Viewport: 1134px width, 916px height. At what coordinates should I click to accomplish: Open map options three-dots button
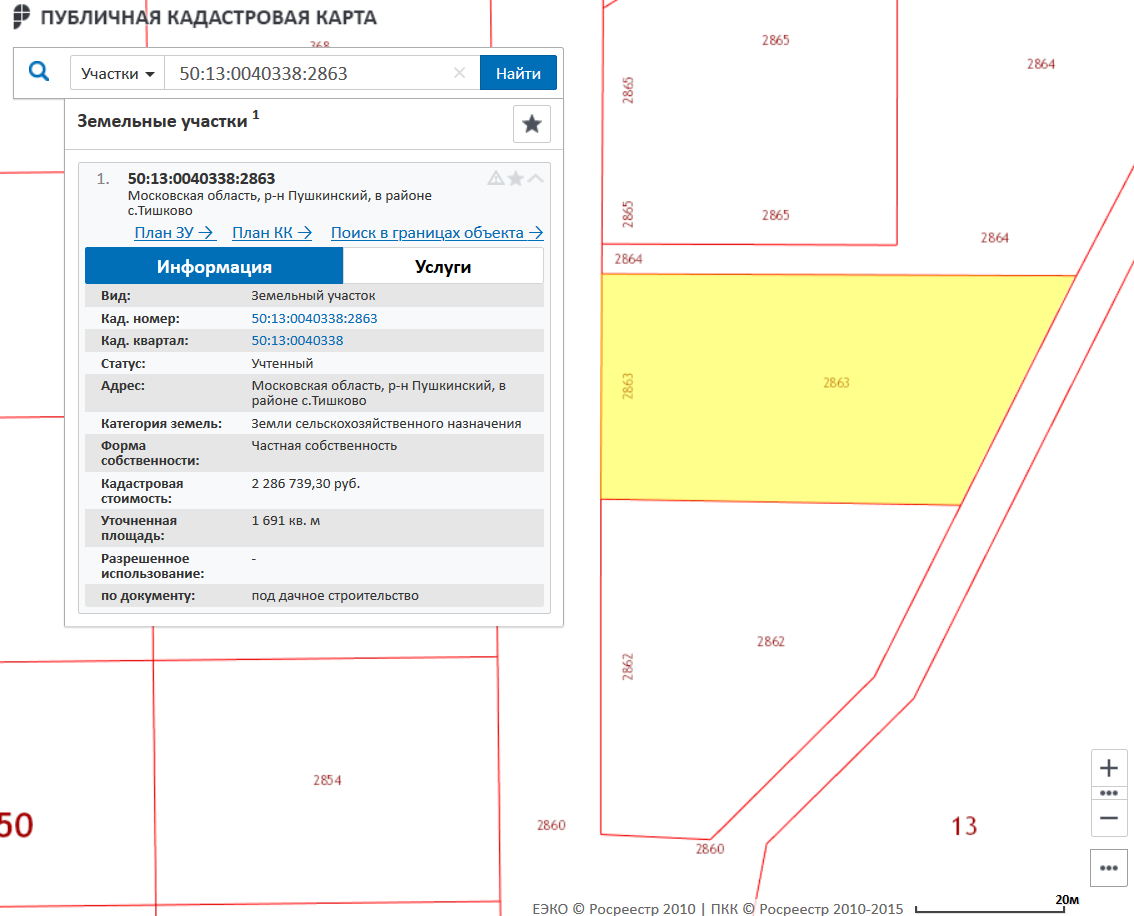pos(1109,868)
